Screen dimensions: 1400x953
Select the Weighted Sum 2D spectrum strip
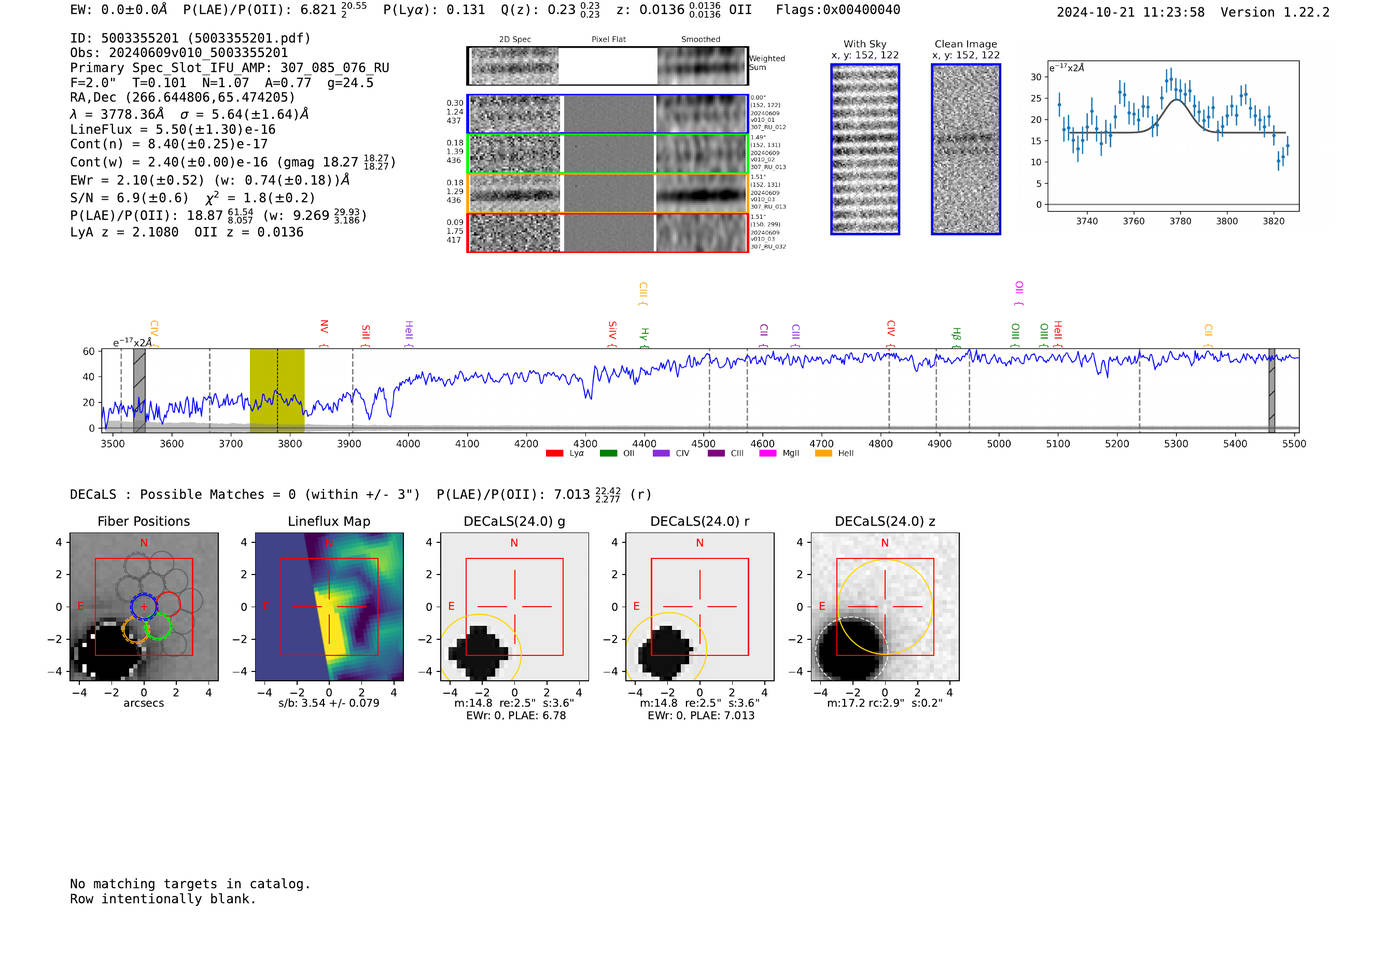(x=607, y=66)
